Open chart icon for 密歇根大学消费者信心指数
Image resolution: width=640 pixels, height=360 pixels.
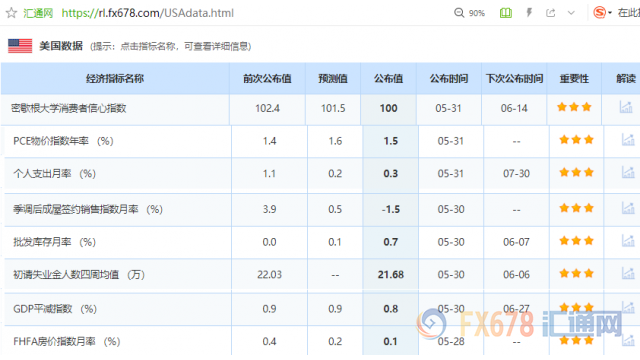626,107
